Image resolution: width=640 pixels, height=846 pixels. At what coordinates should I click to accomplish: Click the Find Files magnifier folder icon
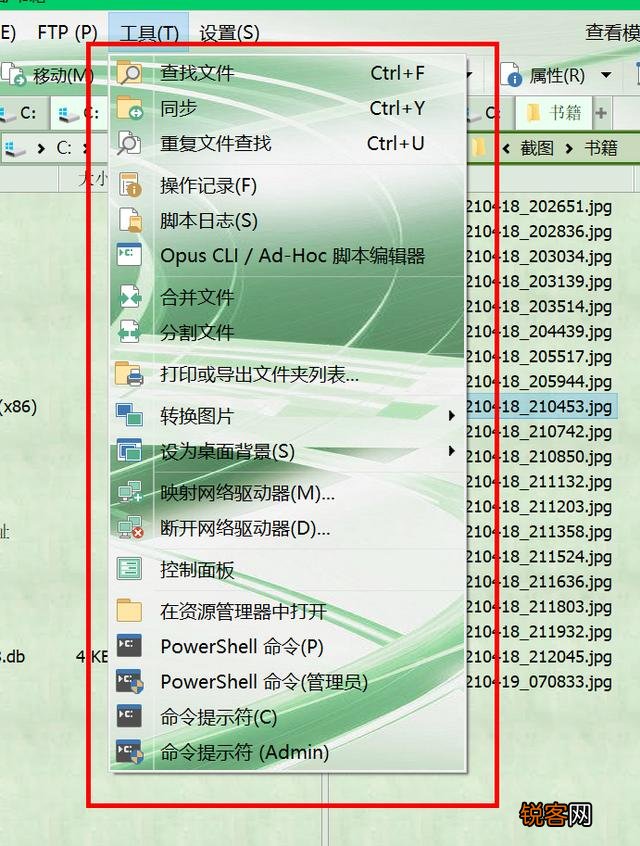[130, 73]
